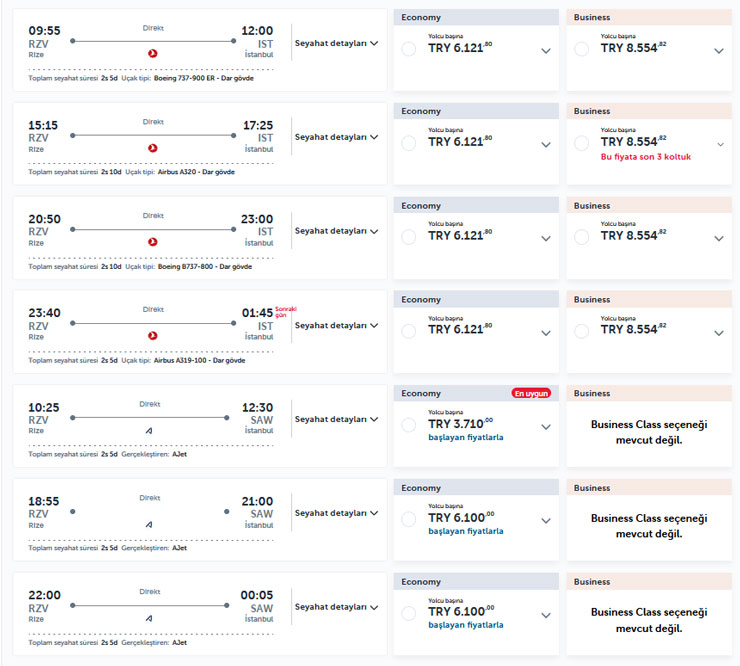Viewport: 740px width, 666px height.
Task: Click AJet logo on 10:25 flight
Action: [150, 429]
